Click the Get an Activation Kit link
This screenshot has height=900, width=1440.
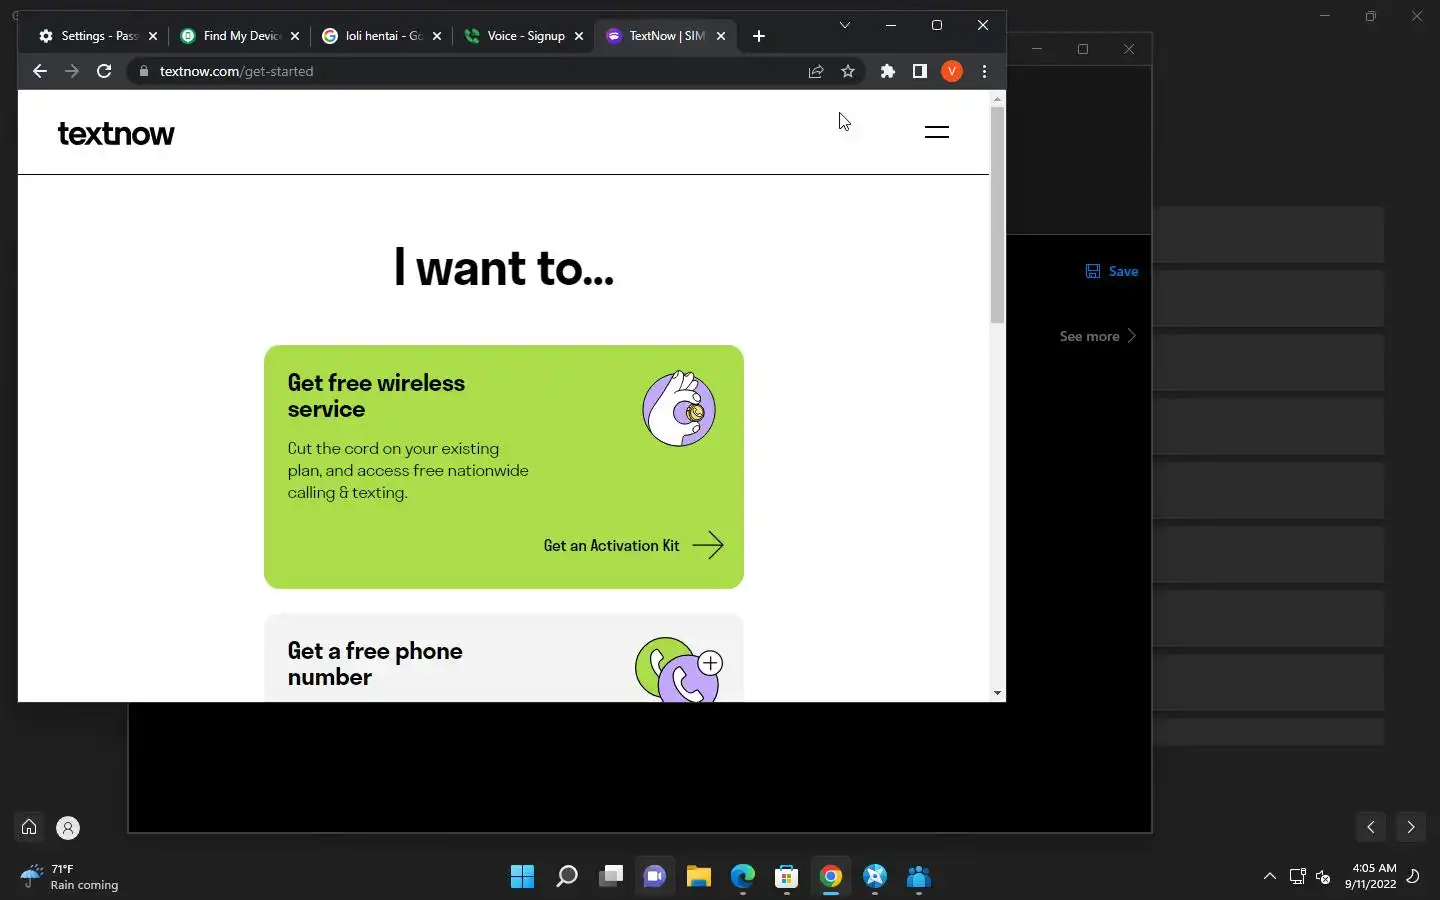611,545
